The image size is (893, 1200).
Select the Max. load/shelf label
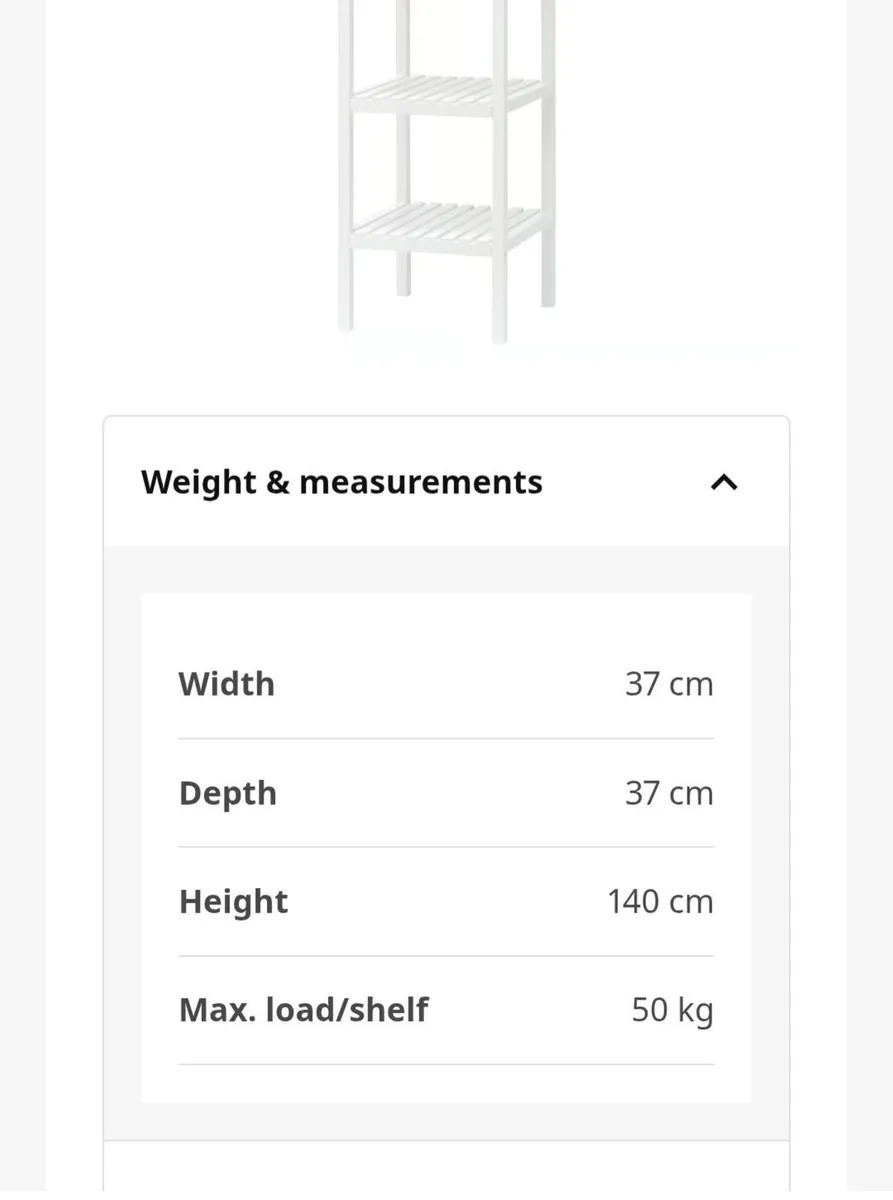tap(303, 1010)
